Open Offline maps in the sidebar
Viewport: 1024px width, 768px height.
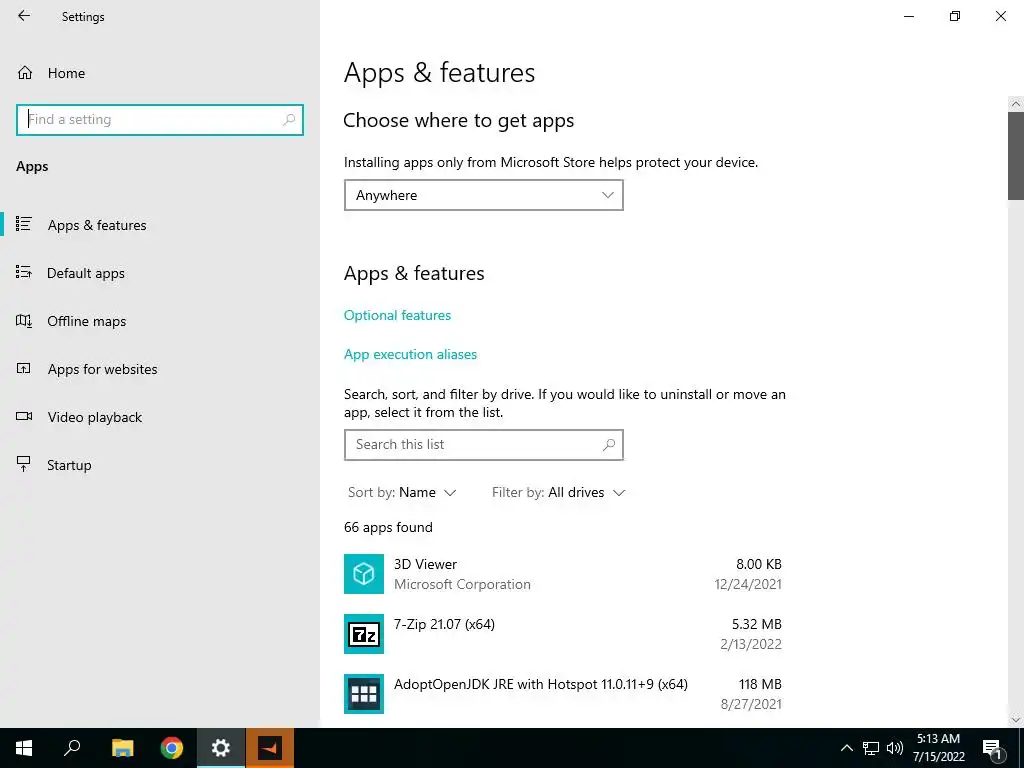pos(160,321)
